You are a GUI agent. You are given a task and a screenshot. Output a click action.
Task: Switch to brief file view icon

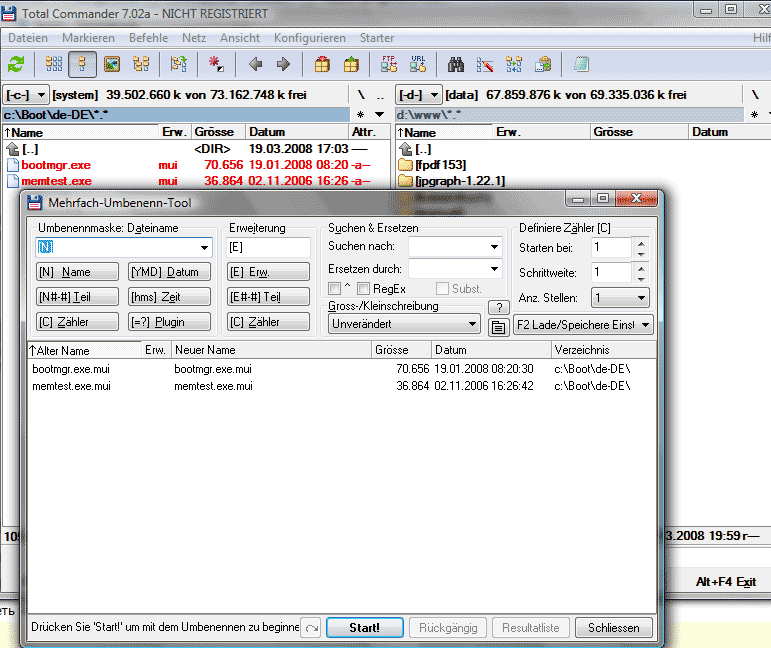(x=54, y=64)
